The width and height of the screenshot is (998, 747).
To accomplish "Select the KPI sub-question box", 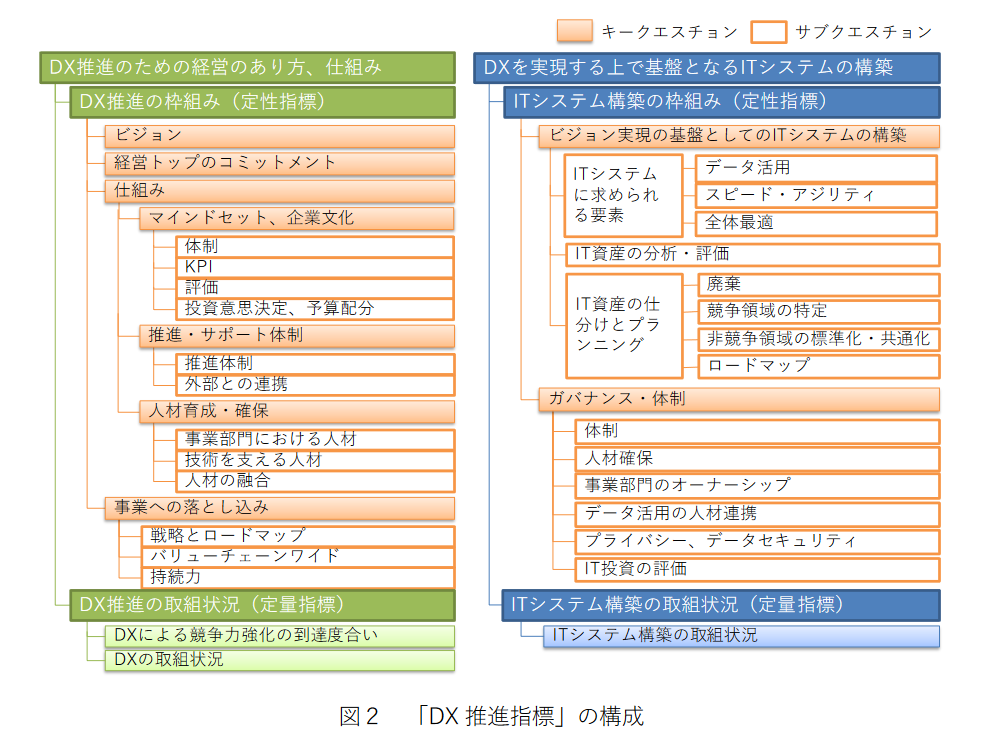I will click(315, 267).
